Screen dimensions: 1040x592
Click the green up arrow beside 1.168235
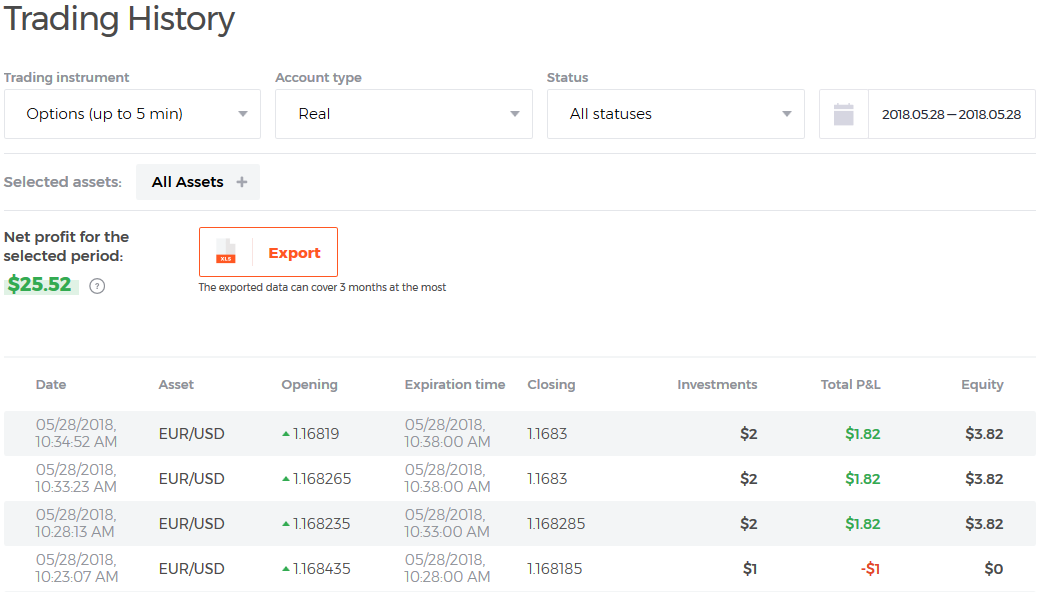point(286,524)
